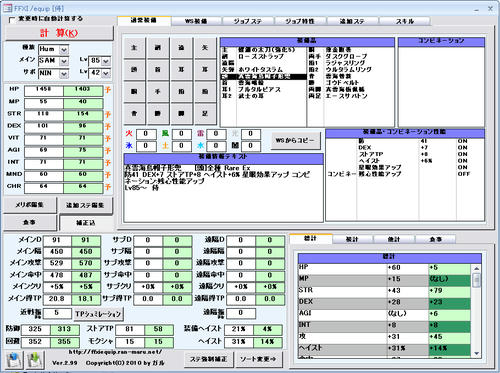Switch to the WS装備 tab
500x373 pixels.
[196, 21]
